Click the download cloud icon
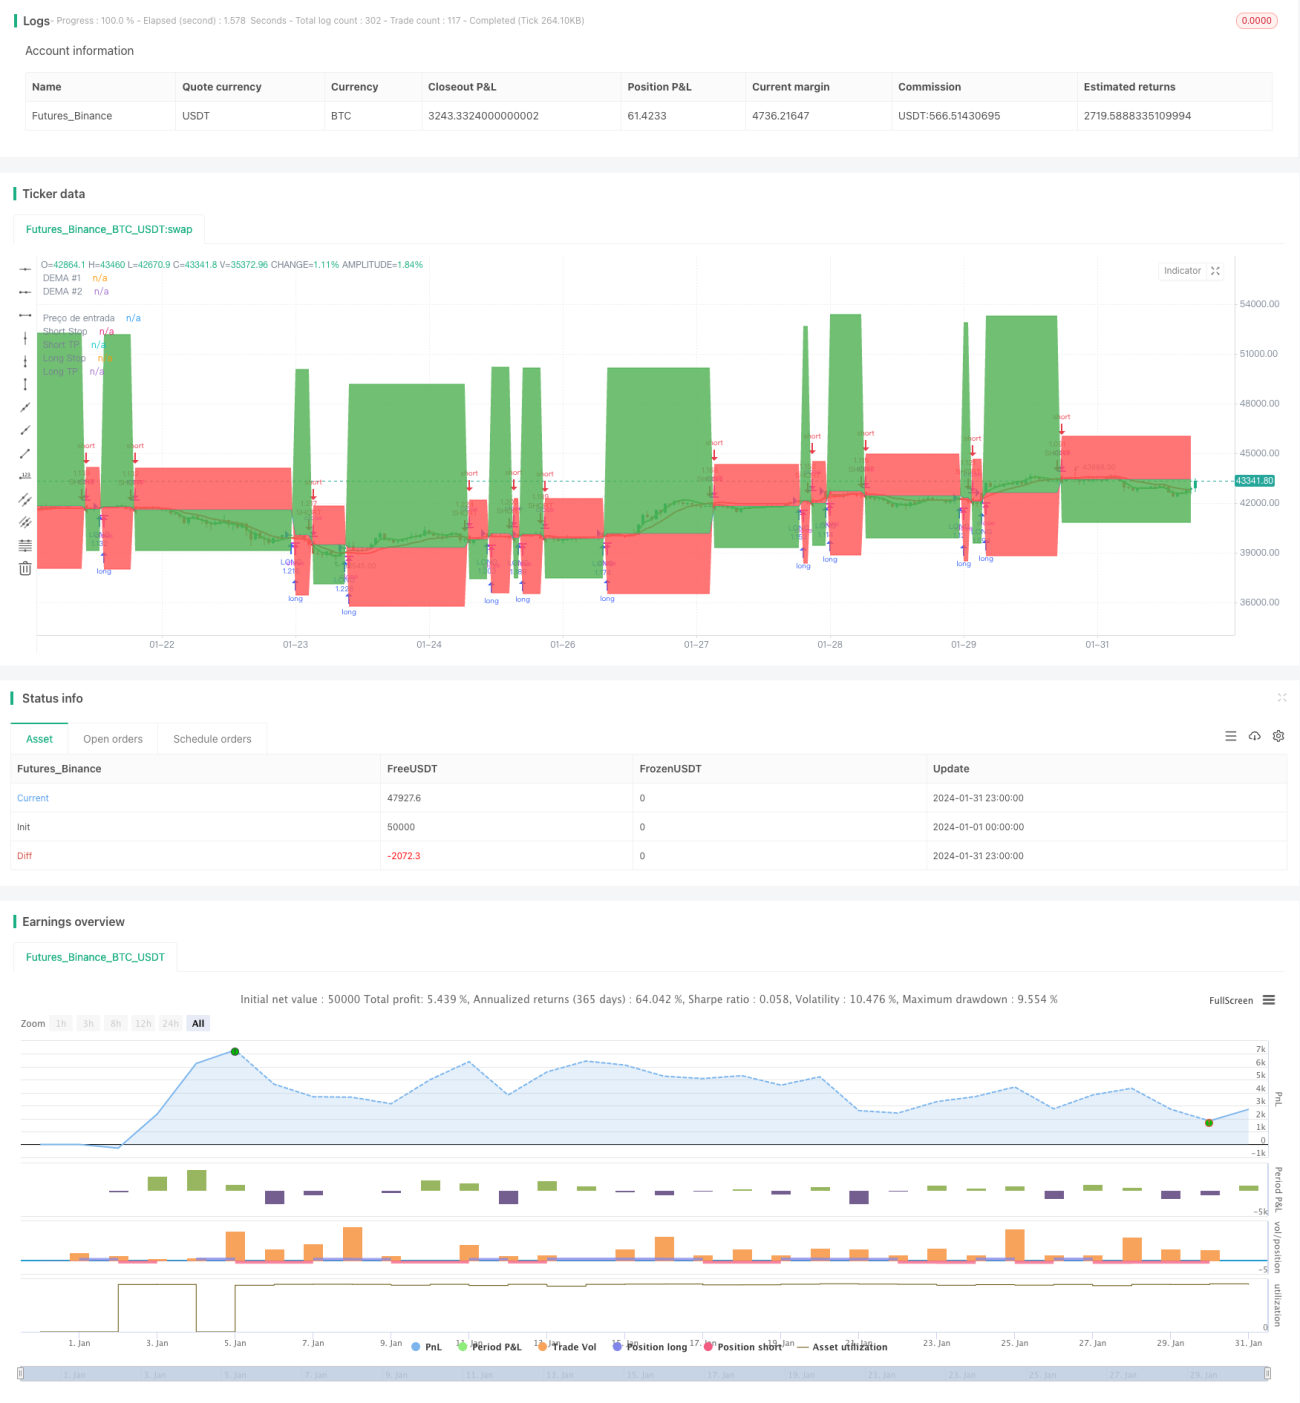The width and height of the screenshot is (1300, 1403). (1254, 736)
